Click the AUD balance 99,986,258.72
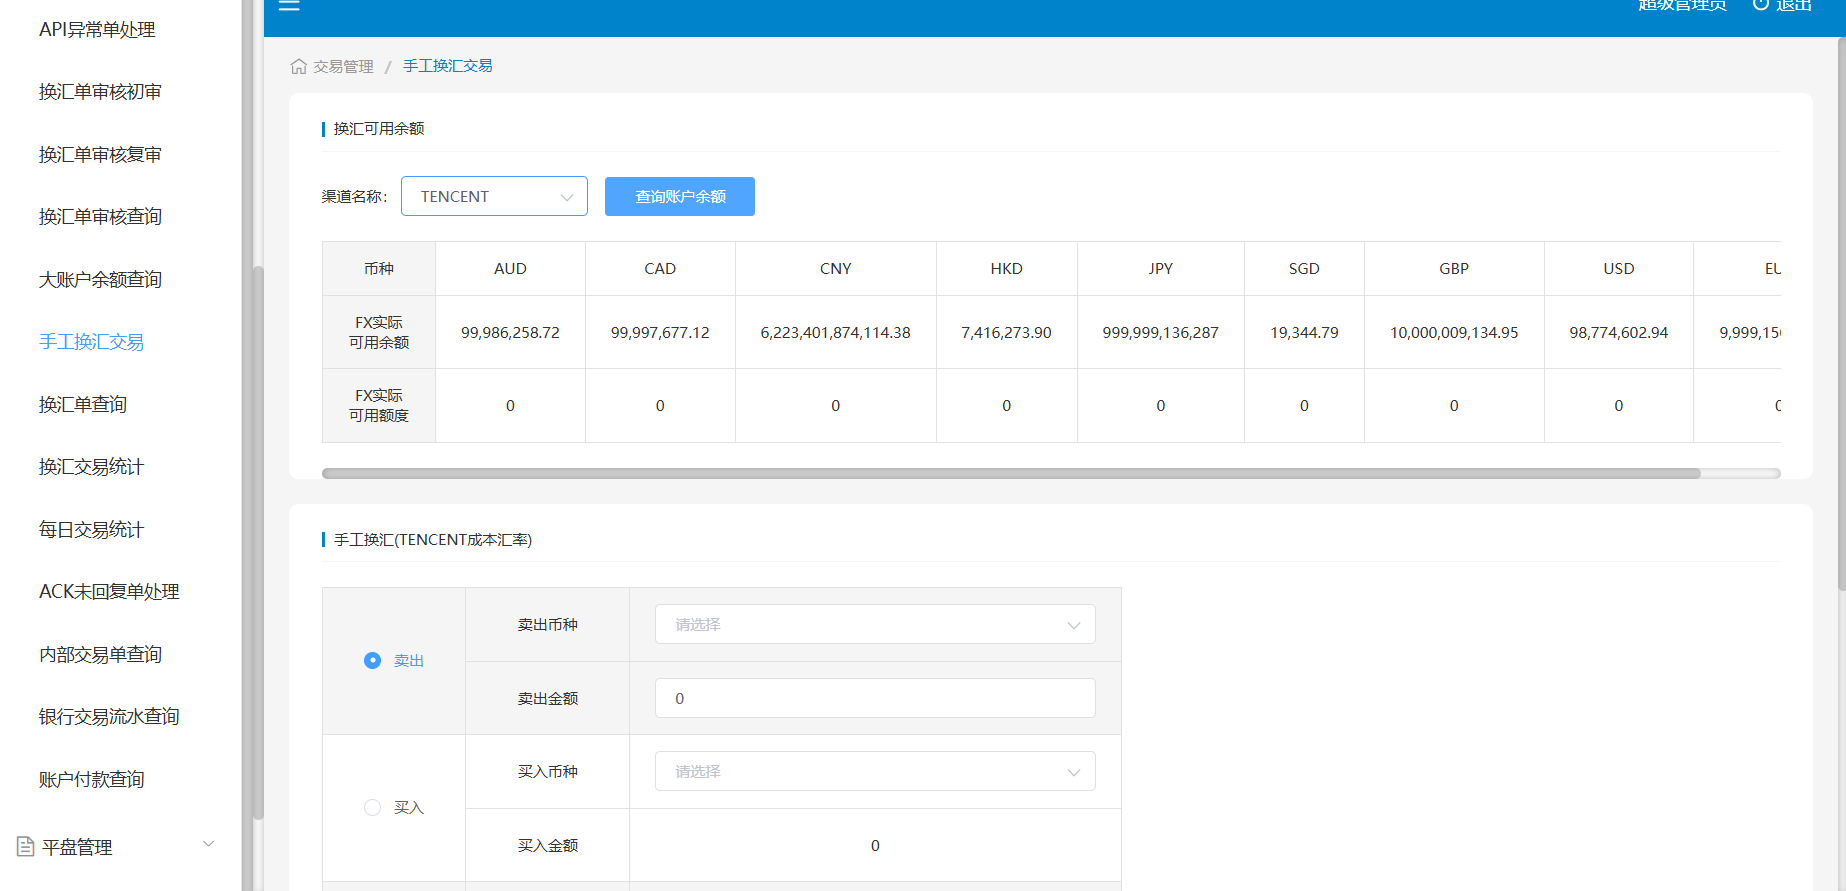This screenshot has width=1846, height=891. (510, 333)
